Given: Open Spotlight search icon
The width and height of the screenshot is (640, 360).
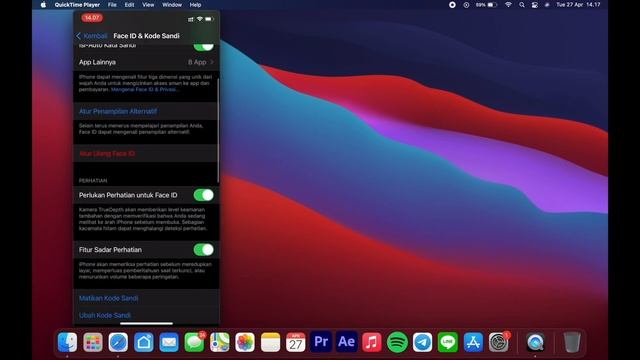Looking at the screenshot, I should (x=522, y=5).
